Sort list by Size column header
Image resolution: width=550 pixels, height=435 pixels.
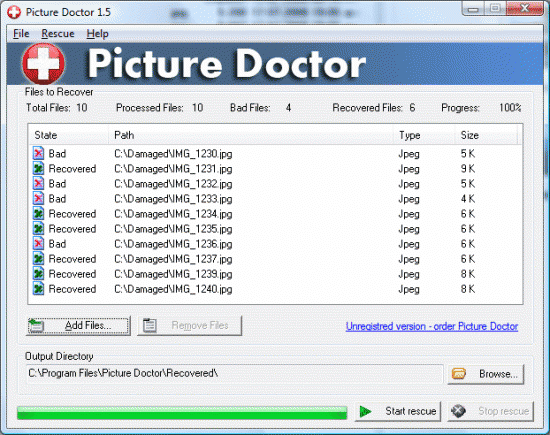pos(486,135)
